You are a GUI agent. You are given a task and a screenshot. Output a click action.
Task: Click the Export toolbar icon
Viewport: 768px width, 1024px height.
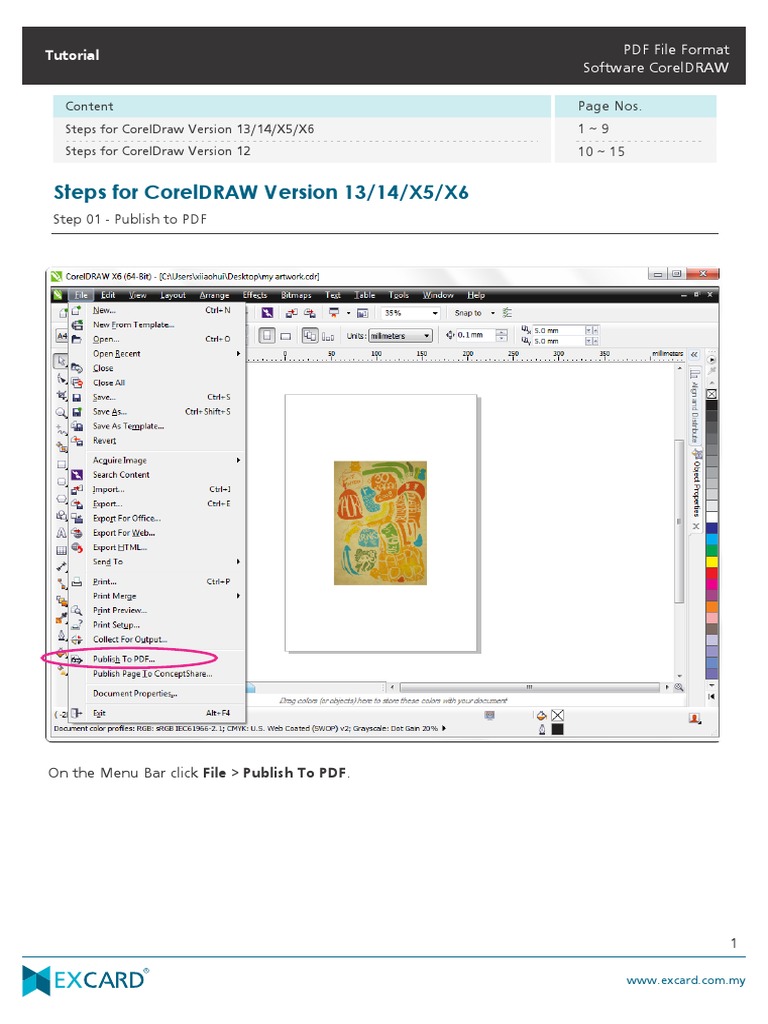310,313
